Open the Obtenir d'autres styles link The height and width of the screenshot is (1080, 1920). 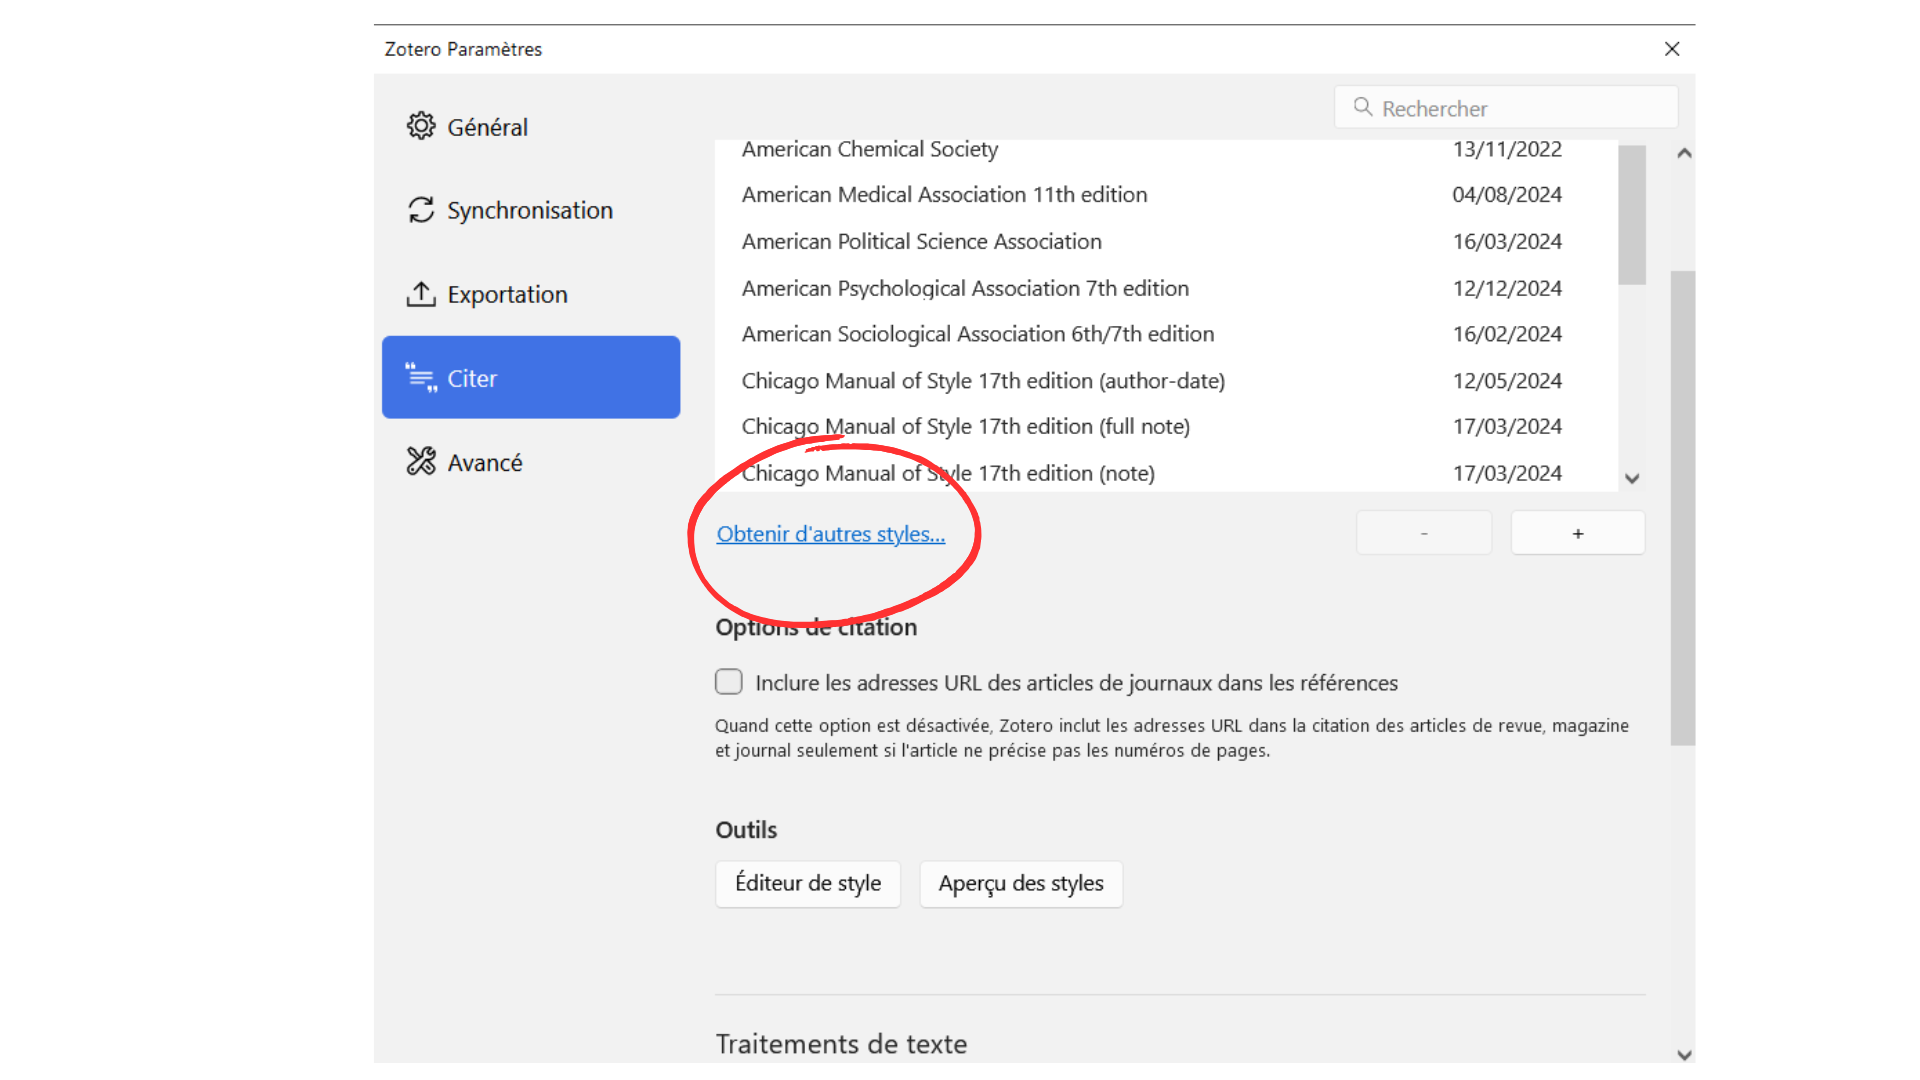pos(830,534)
